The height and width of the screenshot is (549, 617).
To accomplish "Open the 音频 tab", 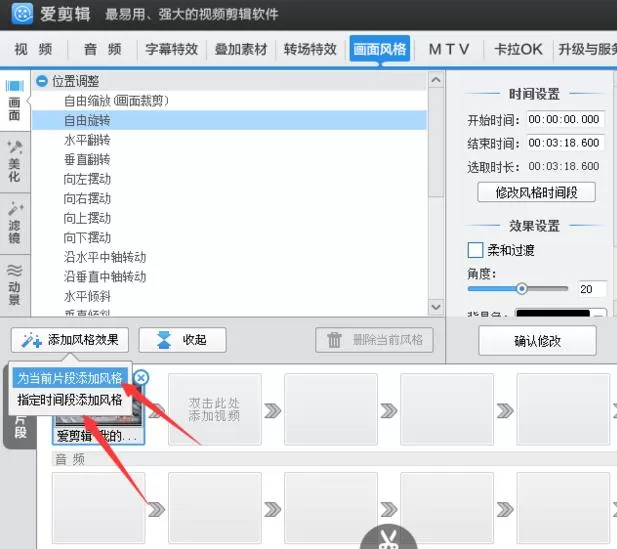I will tap(103, 50).
